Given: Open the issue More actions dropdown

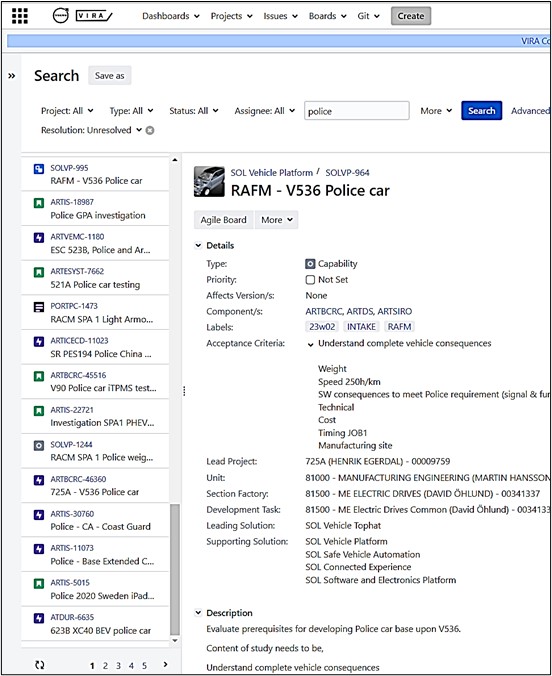Looking at the screenshot, I should (276, 220).
